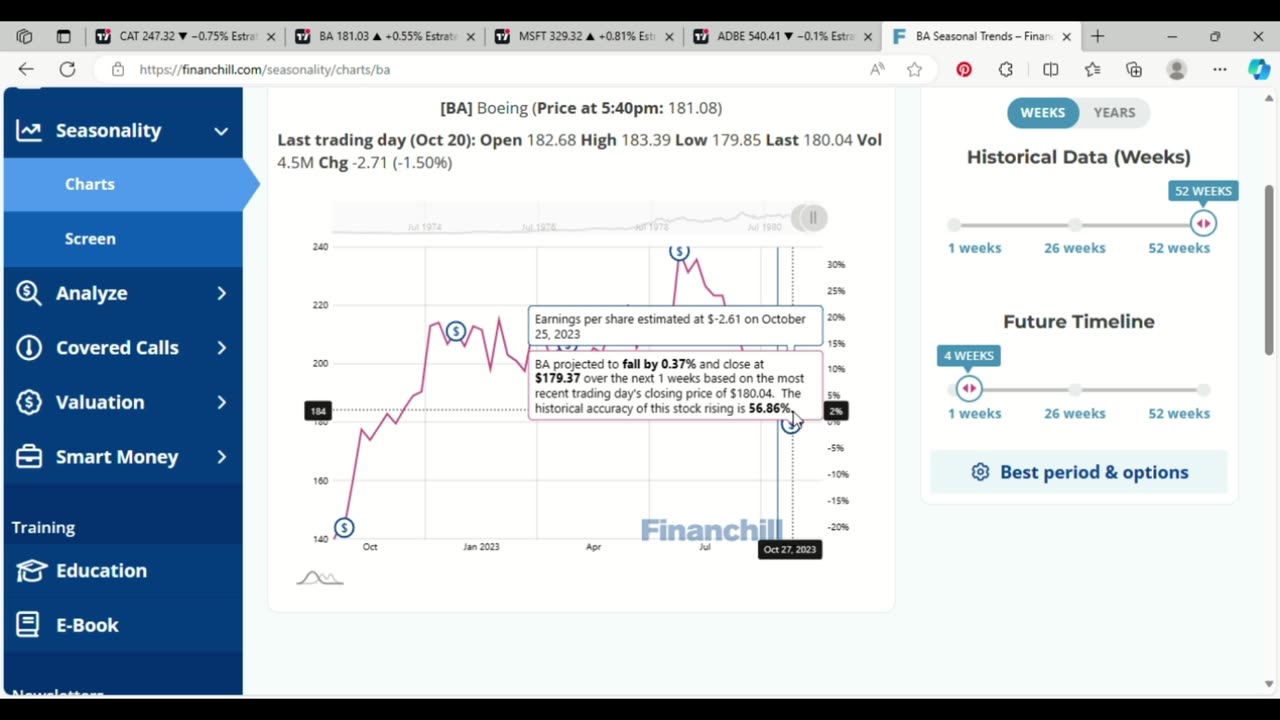
Task: Open Edge Settings and more menu
Action: pyautogui.click(x=1220, y=69)
